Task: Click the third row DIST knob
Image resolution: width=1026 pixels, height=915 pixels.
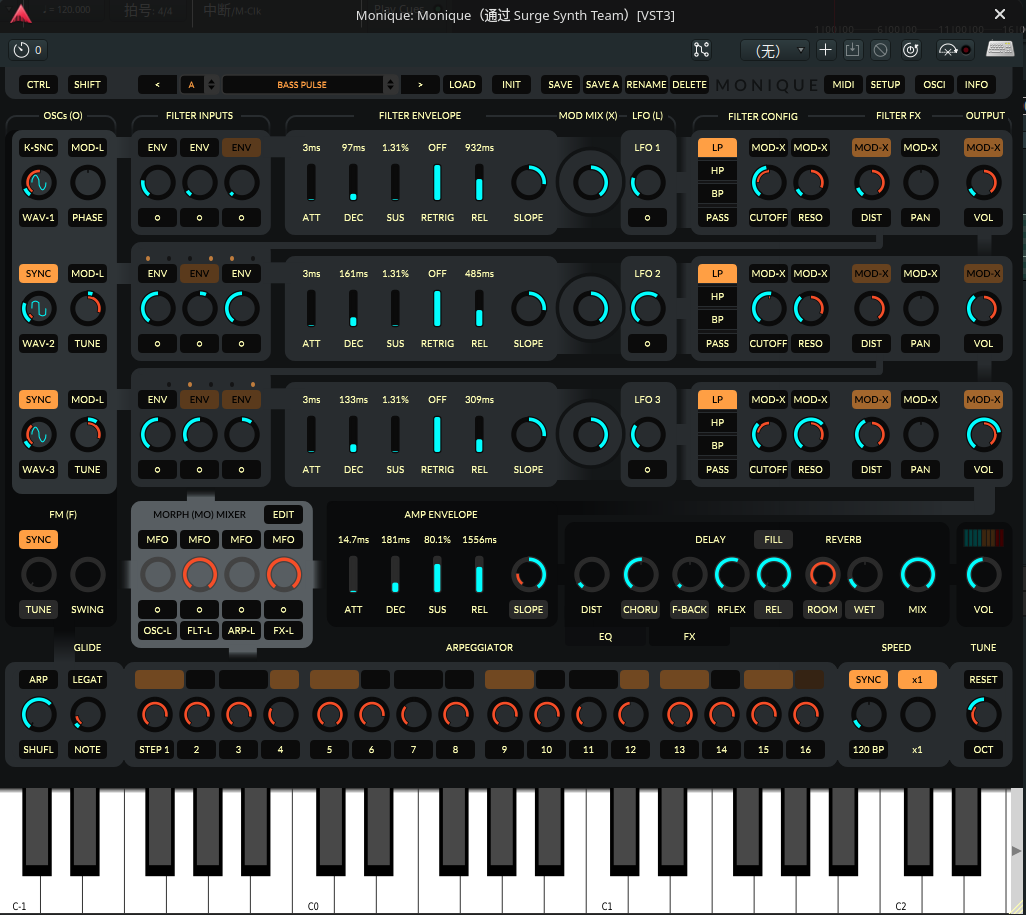Action: coord(871,435)
